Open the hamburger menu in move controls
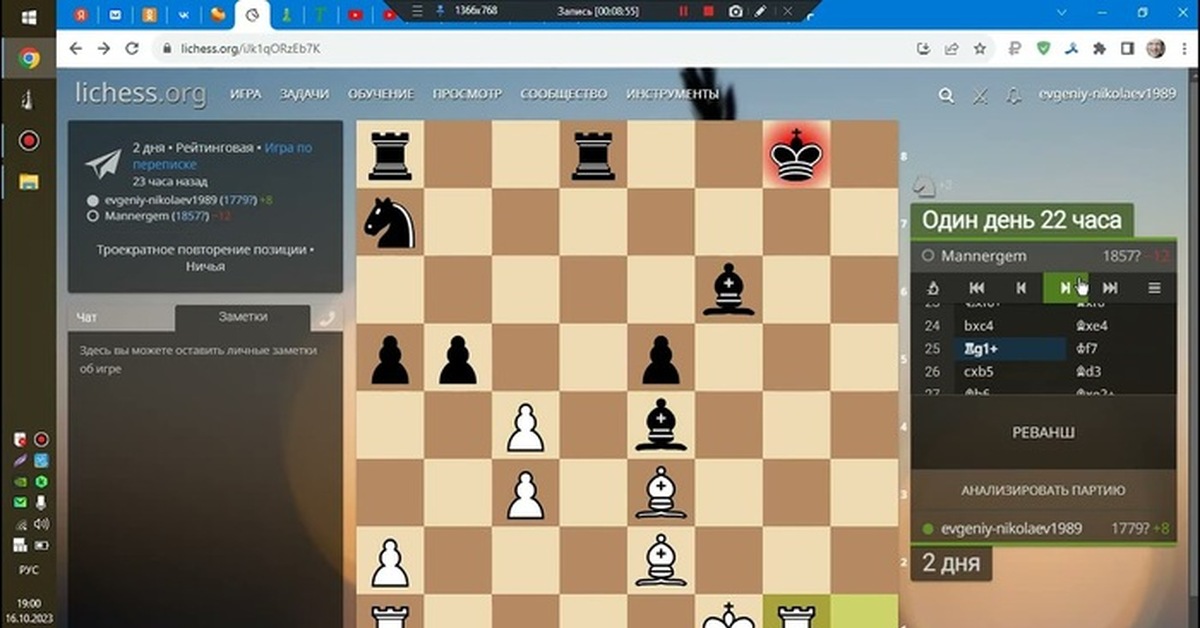Screen dimensions: 1200x628 [1154, 288]
